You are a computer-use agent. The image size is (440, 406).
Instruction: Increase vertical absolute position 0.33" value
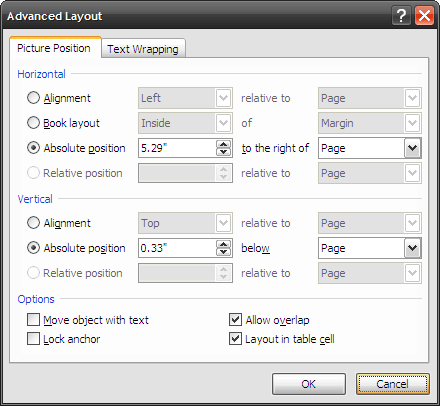[x=223, y=244]
